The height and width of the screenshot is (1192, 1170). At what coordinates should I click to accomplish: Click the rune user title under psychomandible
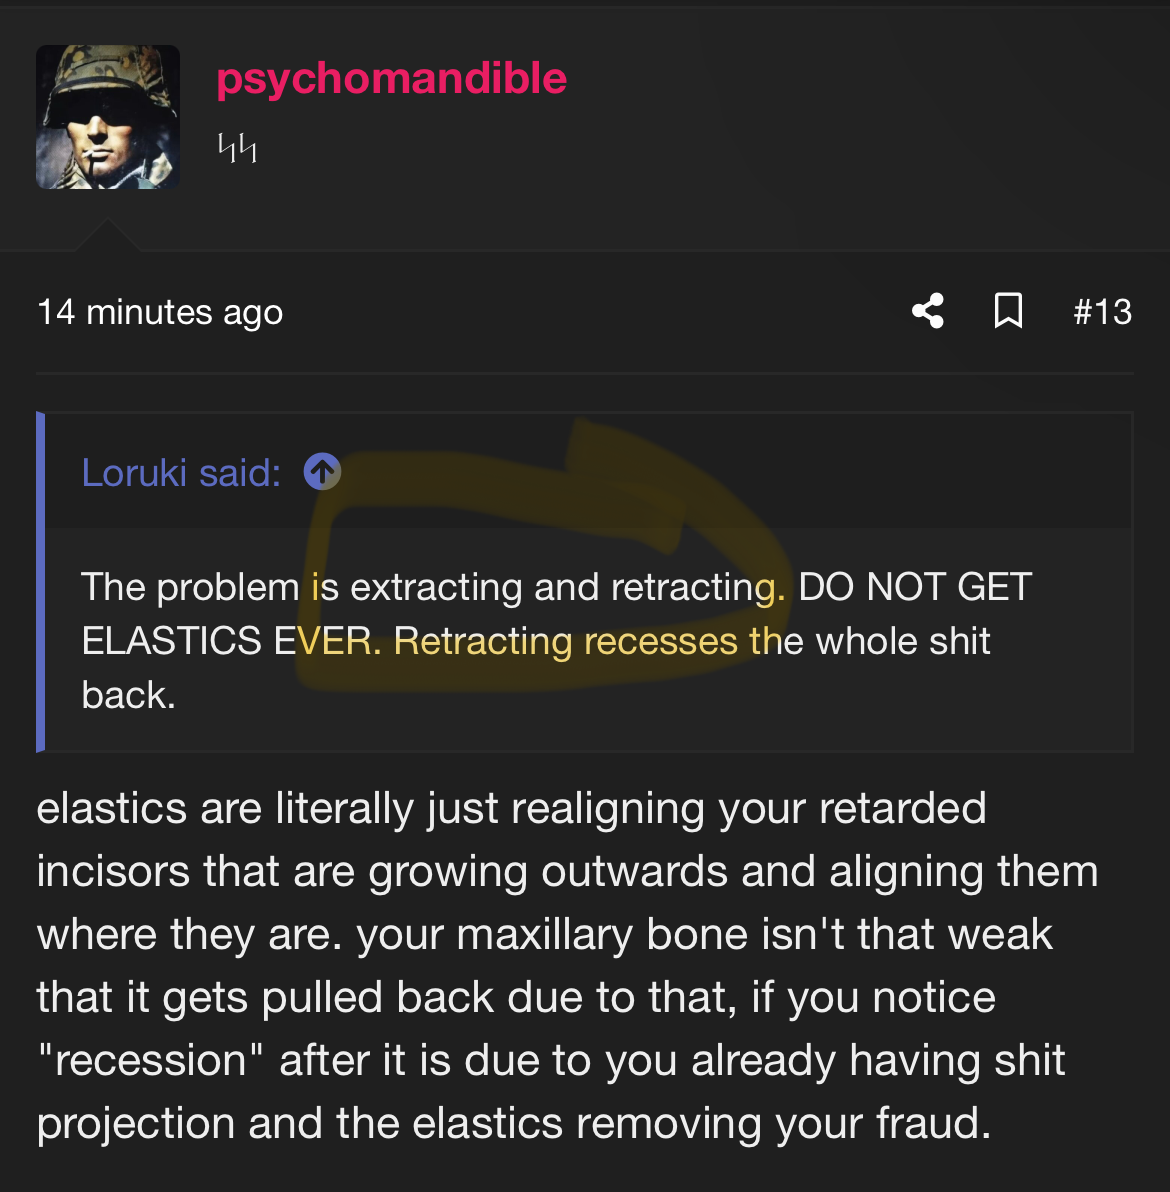237,148
